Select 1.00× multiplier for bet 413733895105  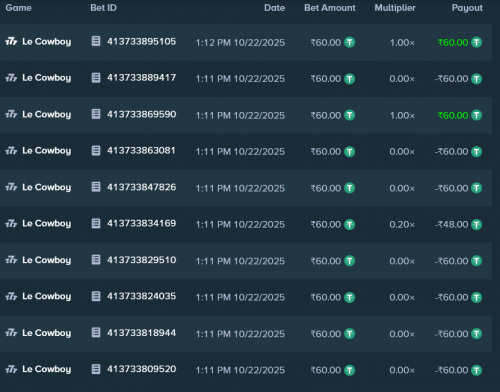click(402, 43)
